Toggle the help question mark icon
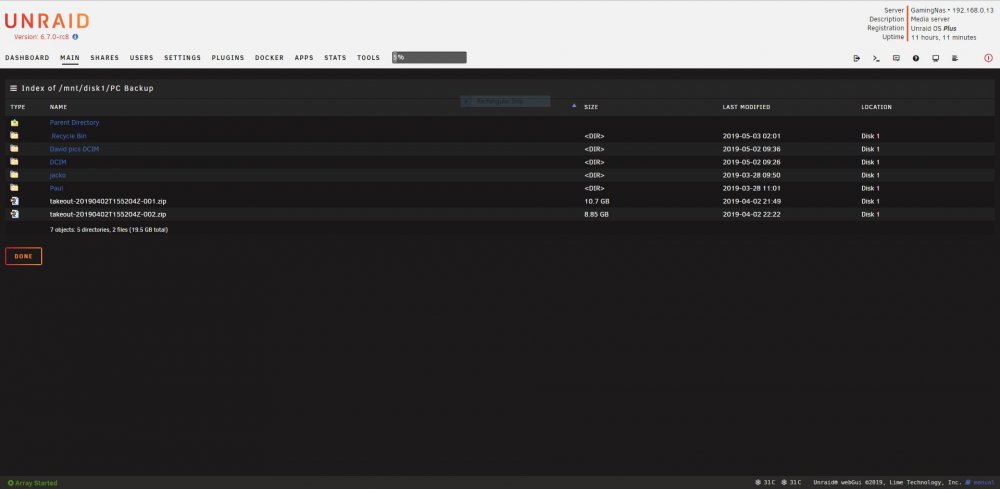 pos(916,58)
